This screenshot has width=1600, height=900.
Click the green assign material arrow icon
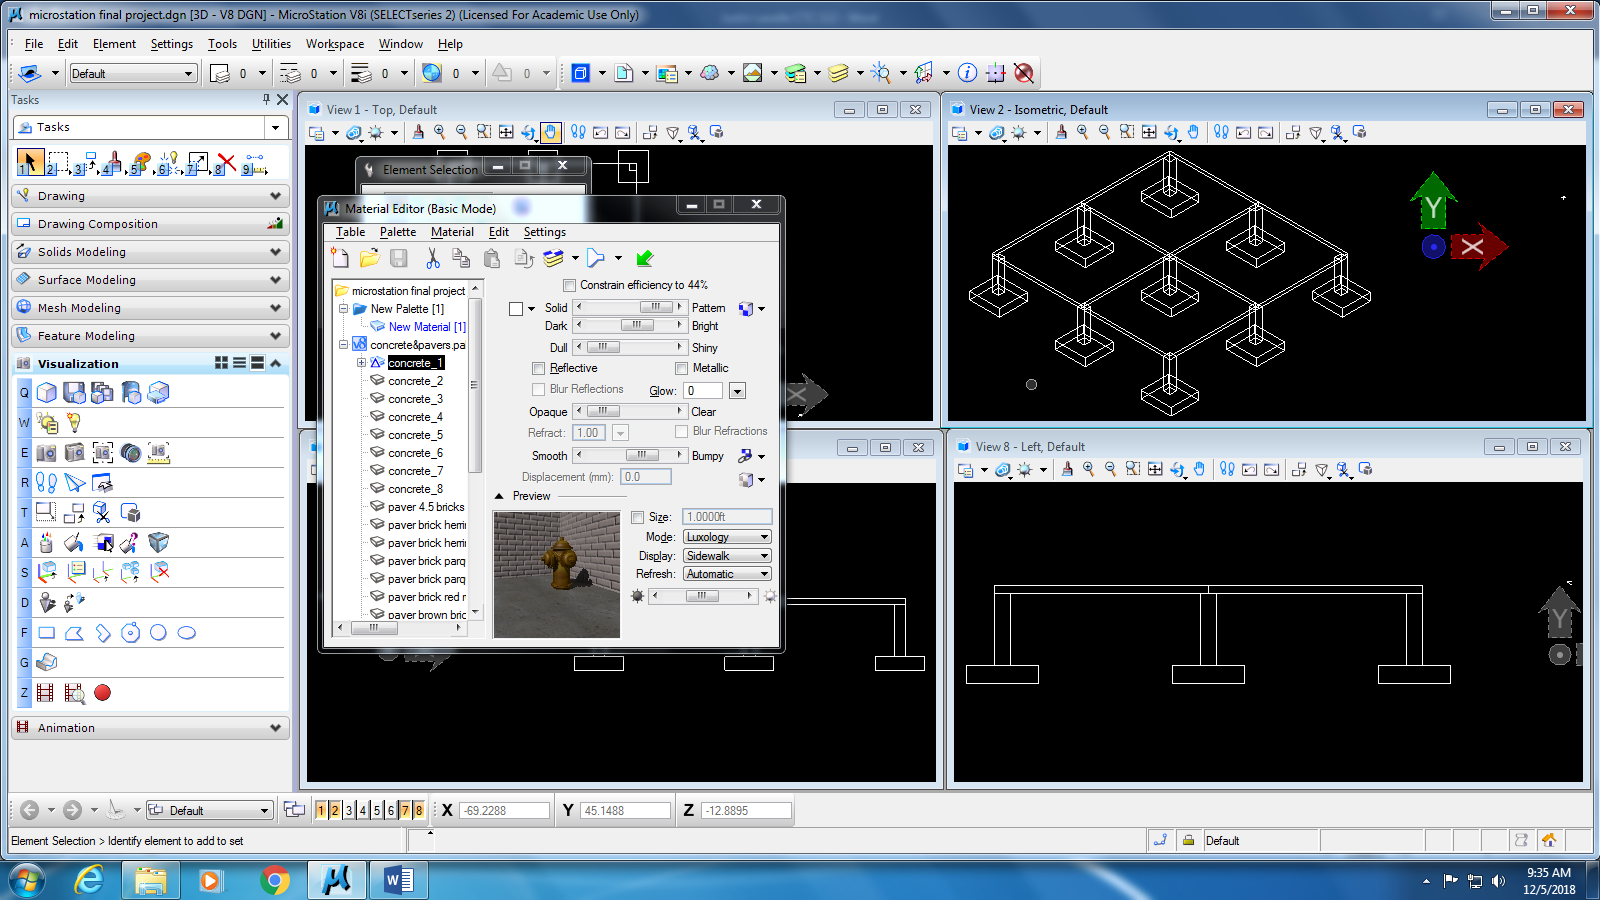coord(645,258)
